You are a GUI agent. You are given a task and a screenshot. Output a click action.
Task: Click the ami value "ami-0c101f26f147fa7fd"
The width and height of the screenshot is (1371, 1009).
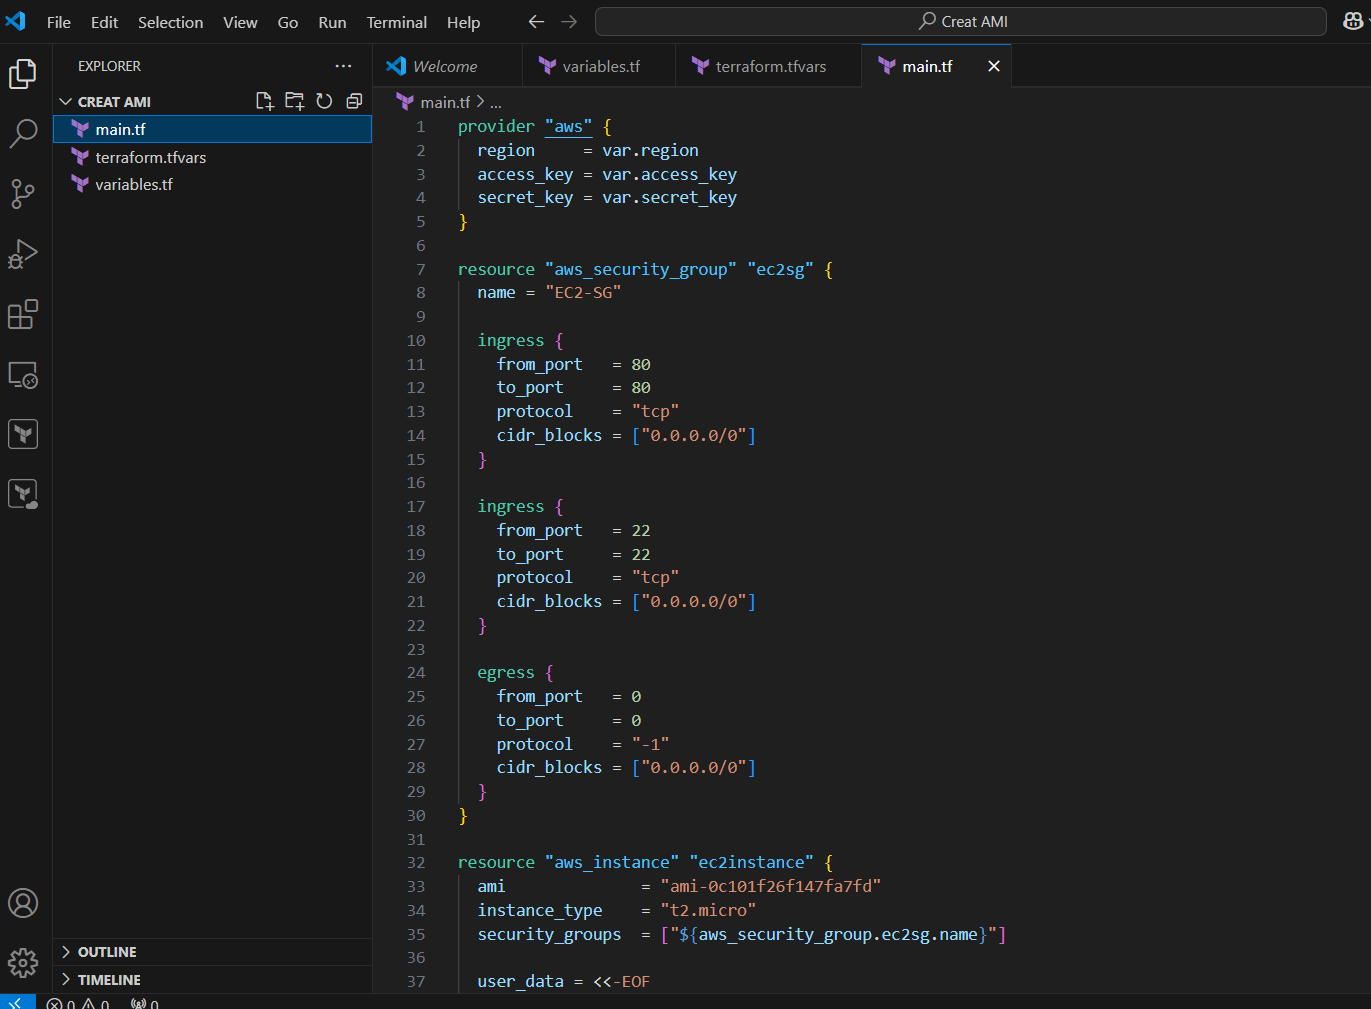[x=770, y=886]
